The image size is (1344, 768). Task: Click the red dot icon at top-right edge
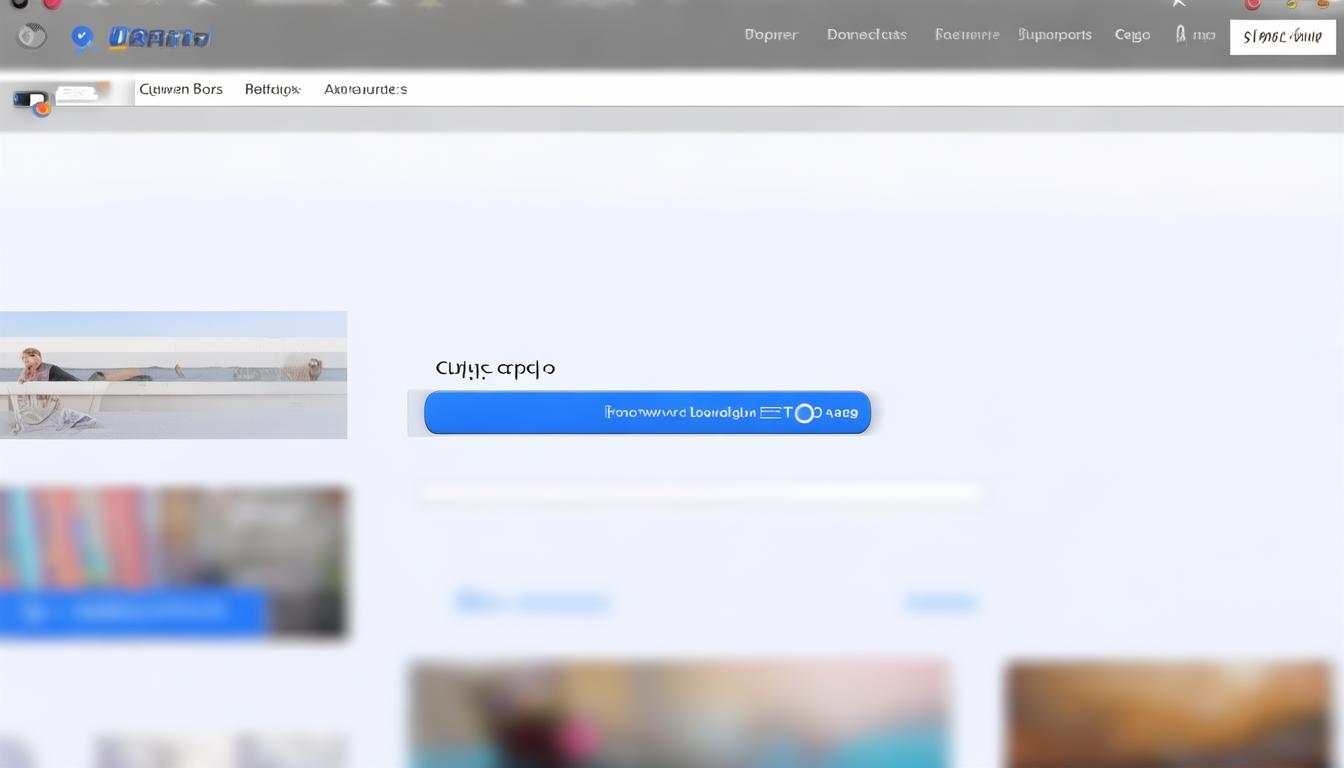point(1252,4)
